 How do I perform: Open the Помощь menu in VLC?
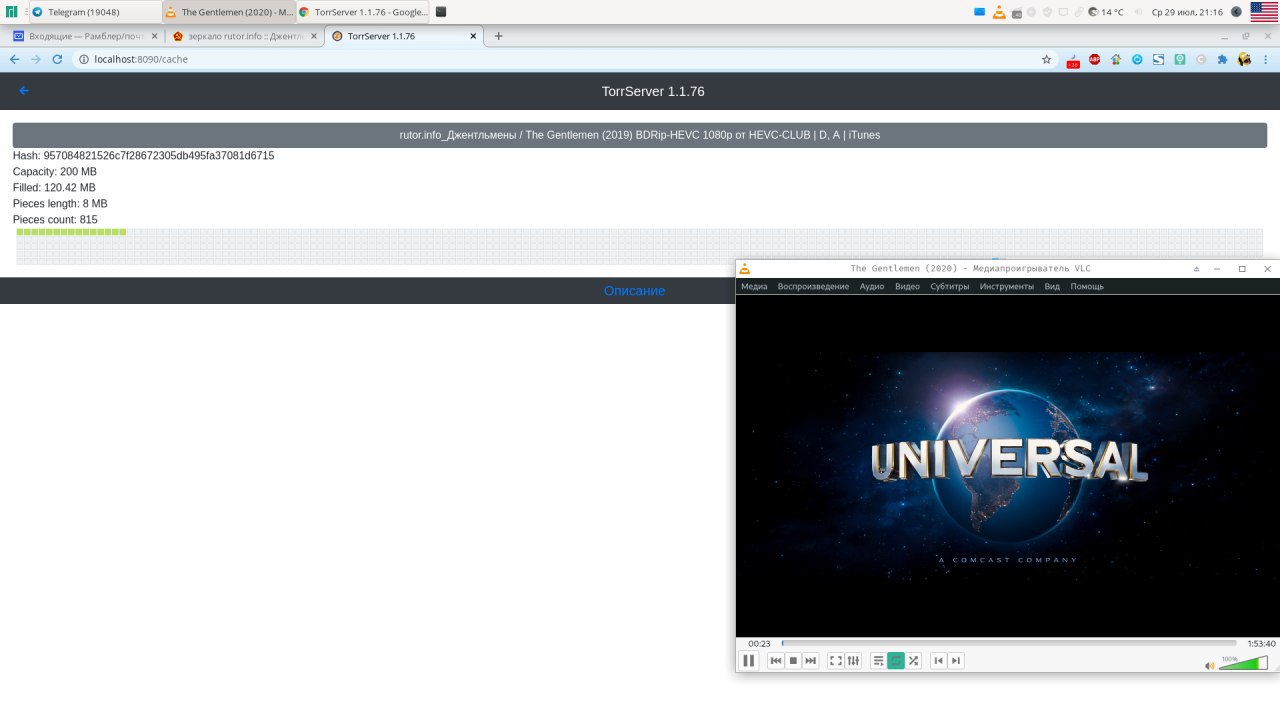click(x=1087, y=287)
